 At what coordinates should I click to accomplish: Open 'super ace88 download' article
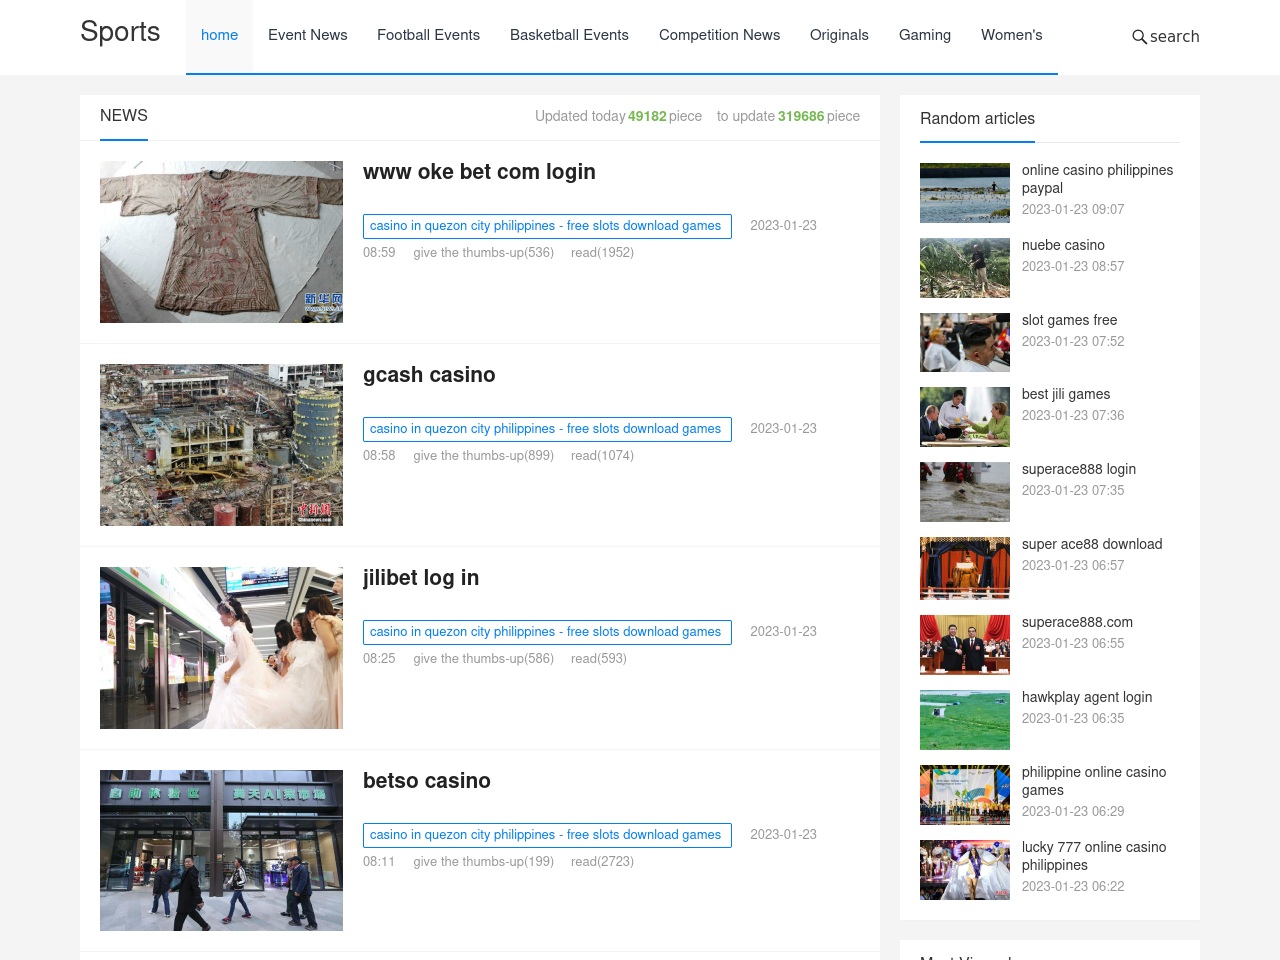click(1092, 544)
